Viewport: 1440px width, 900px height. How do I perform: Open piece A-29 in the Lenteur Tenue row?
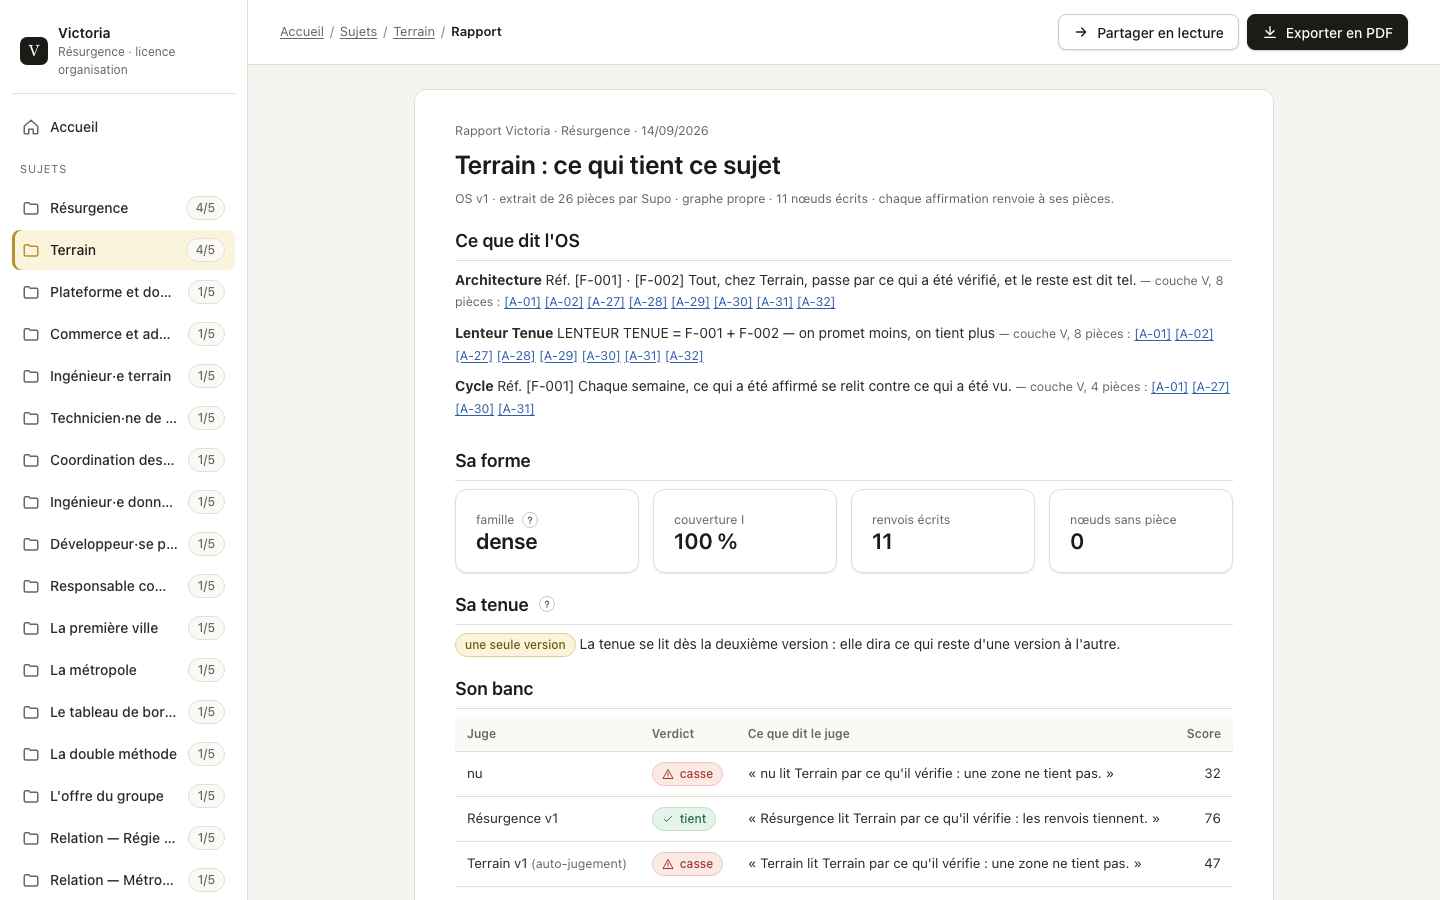click(x=558, y=356)
